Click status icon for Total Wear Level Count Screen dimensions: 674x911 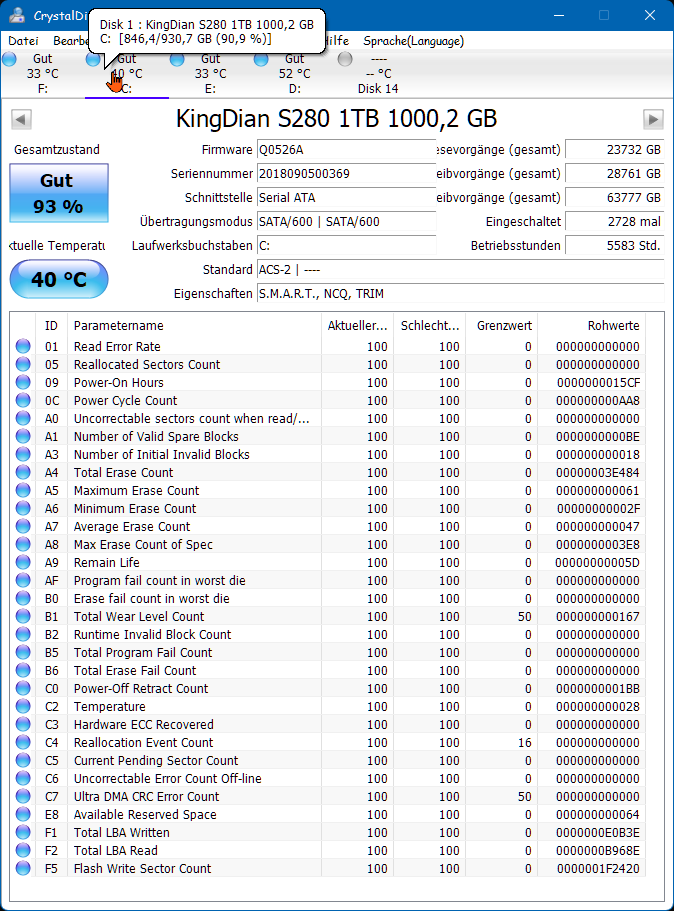pyautogui.click(x=23, y=617)
